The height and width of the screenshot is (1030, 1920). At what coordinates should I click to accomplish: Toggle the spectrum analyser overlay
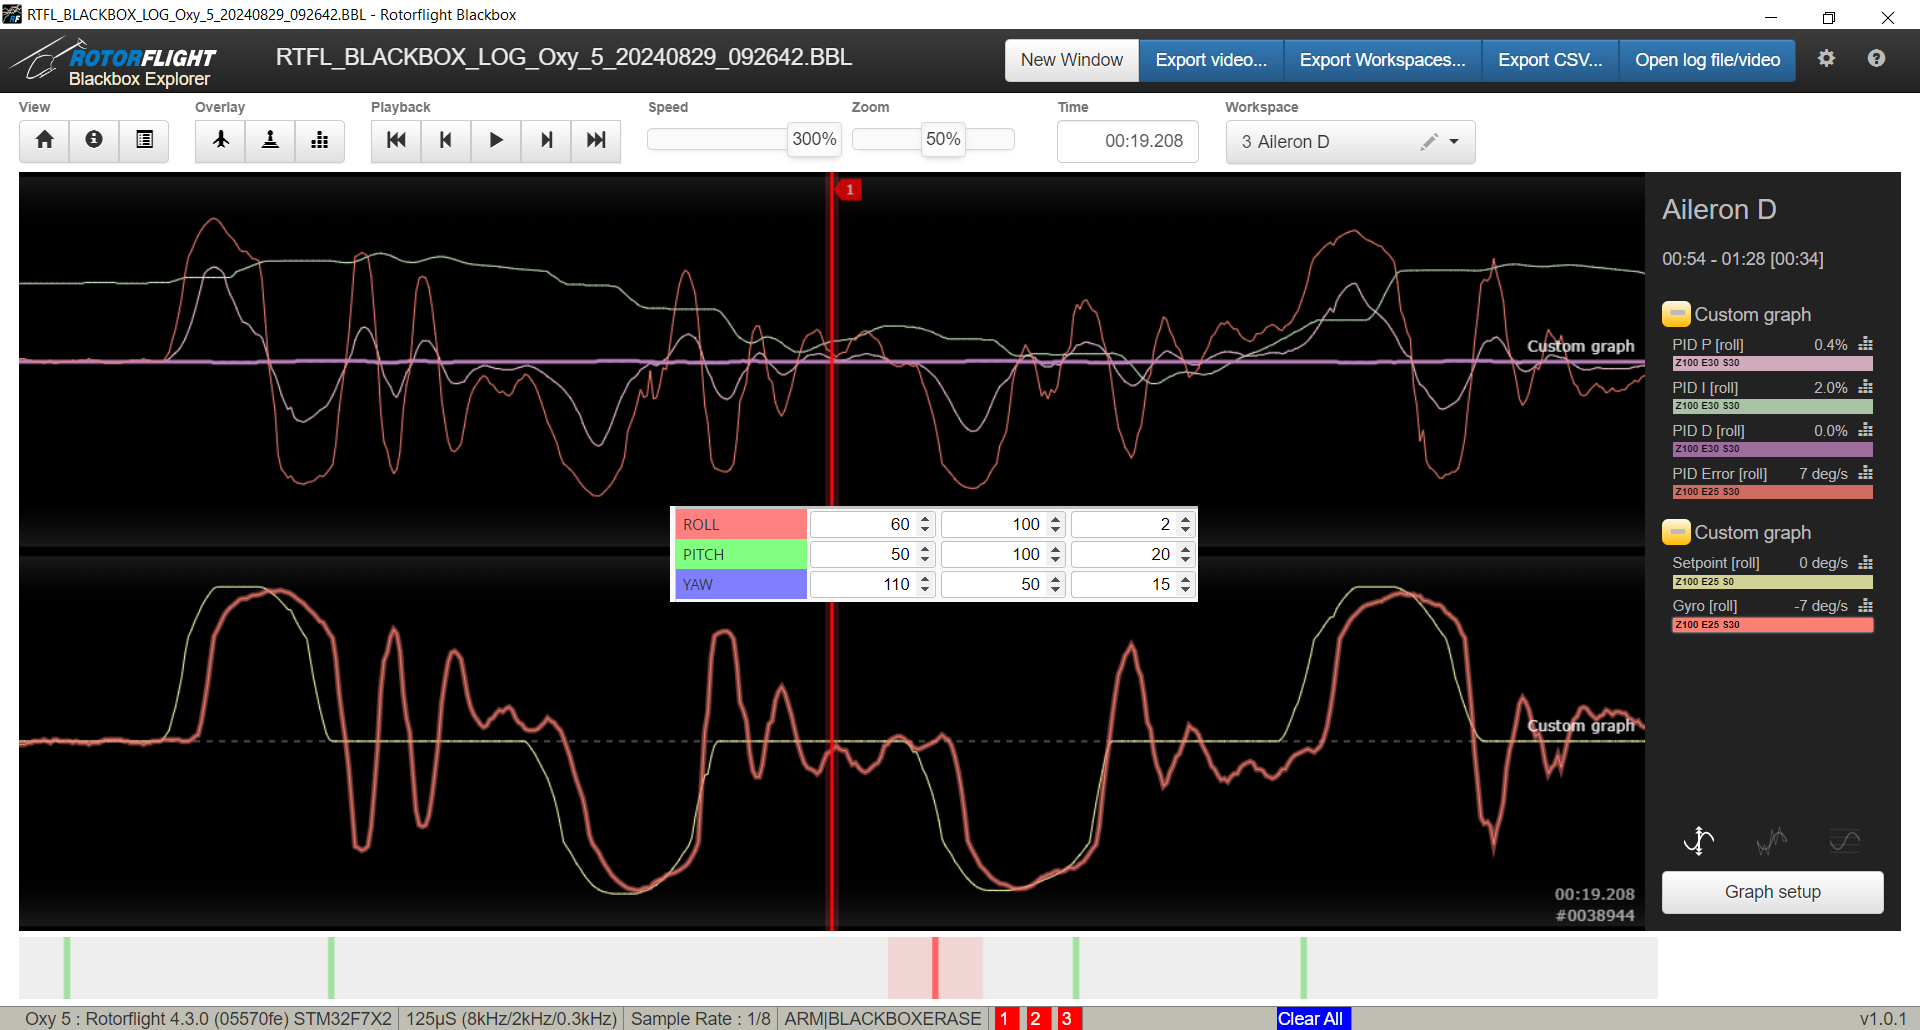(x=320, y=140)
